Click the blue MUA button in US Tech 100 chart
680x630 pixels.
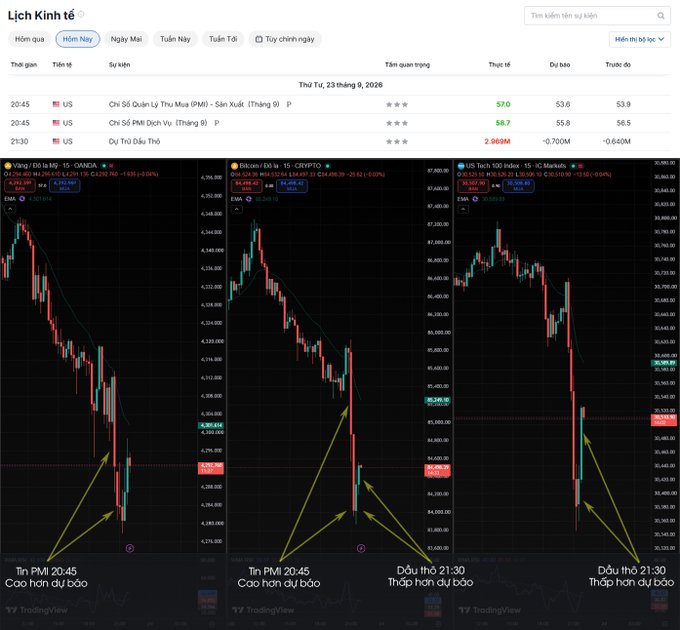pyautogui.click(x=518, y=186)
